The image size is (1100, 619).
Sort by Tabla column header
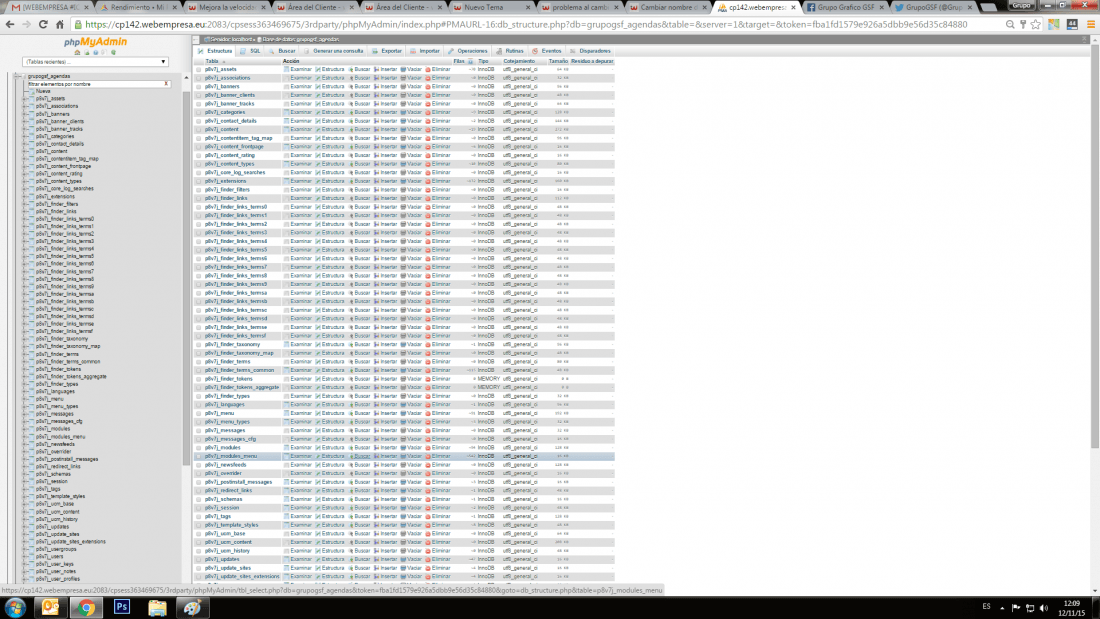[x=212, y=61]
